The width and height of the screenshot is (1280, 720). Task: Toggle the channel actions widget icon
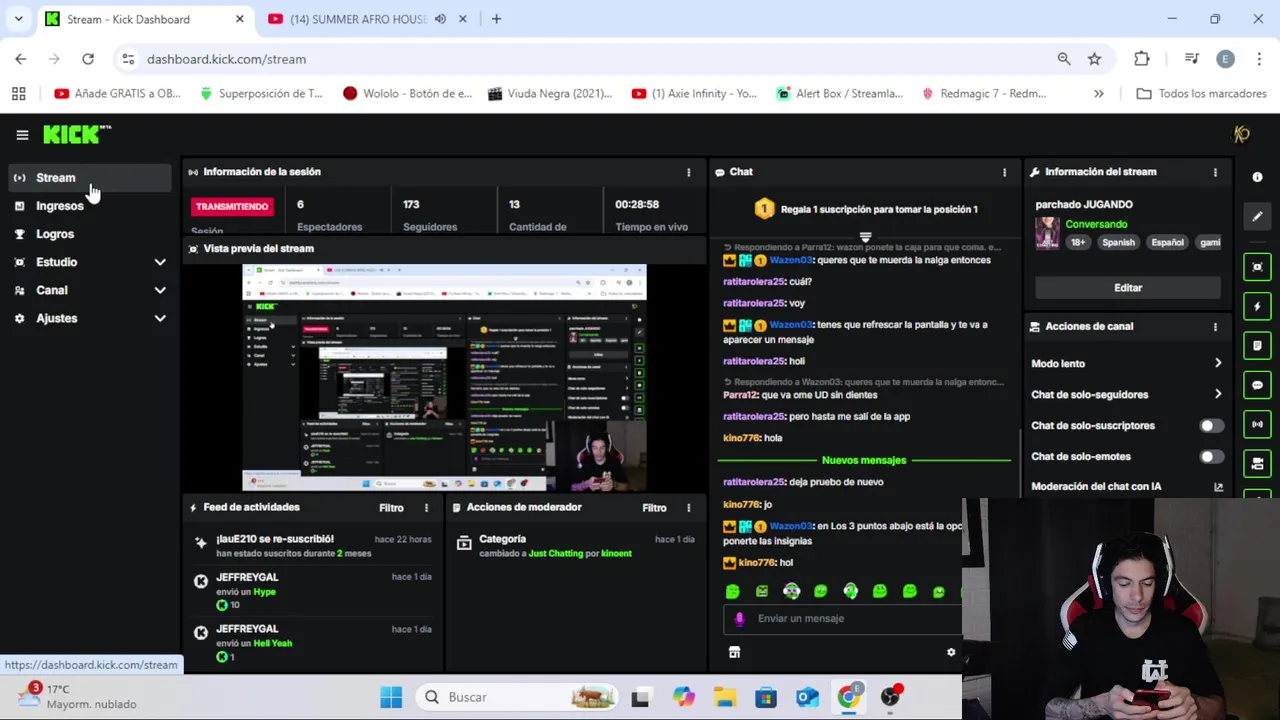[1257, 464]
